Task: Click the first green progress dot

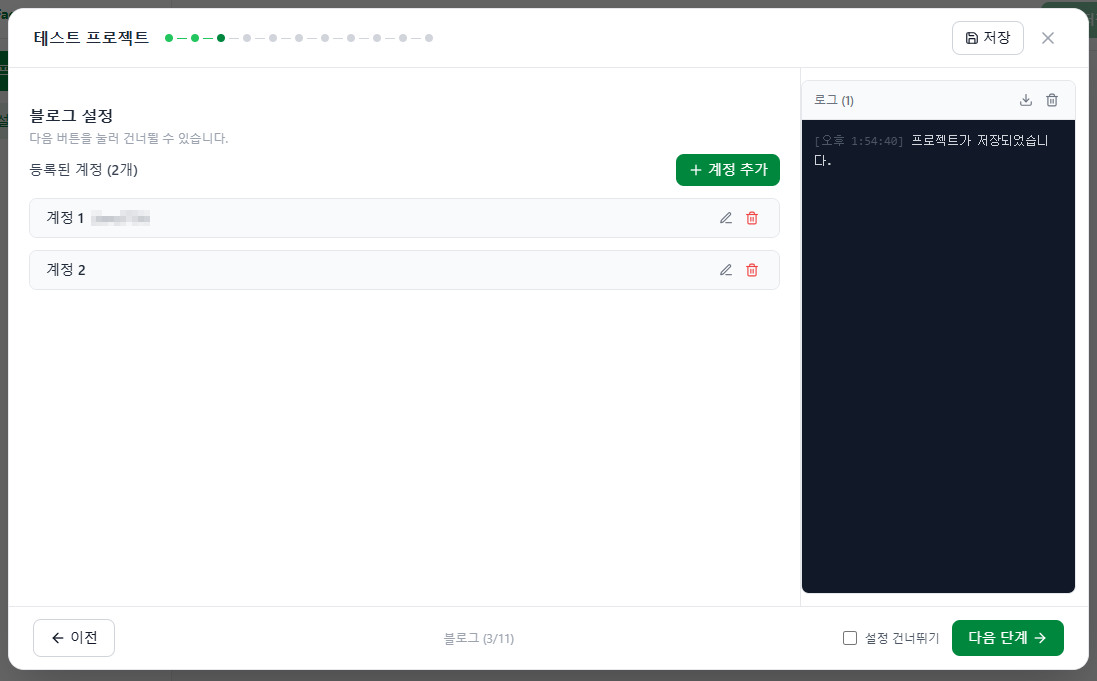Action: [x=169, y=38]
